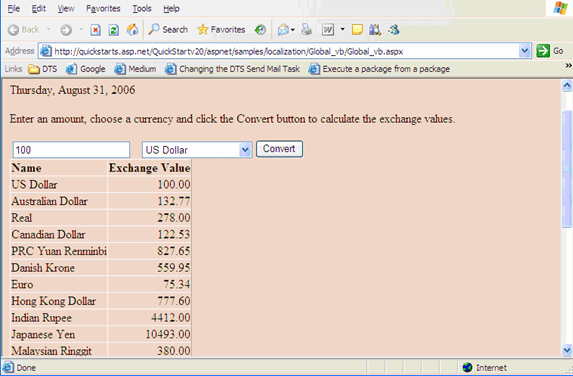Viewport: 573px width, 376px height.
Task: Go to the Home page icon
Action: [132, 30]
